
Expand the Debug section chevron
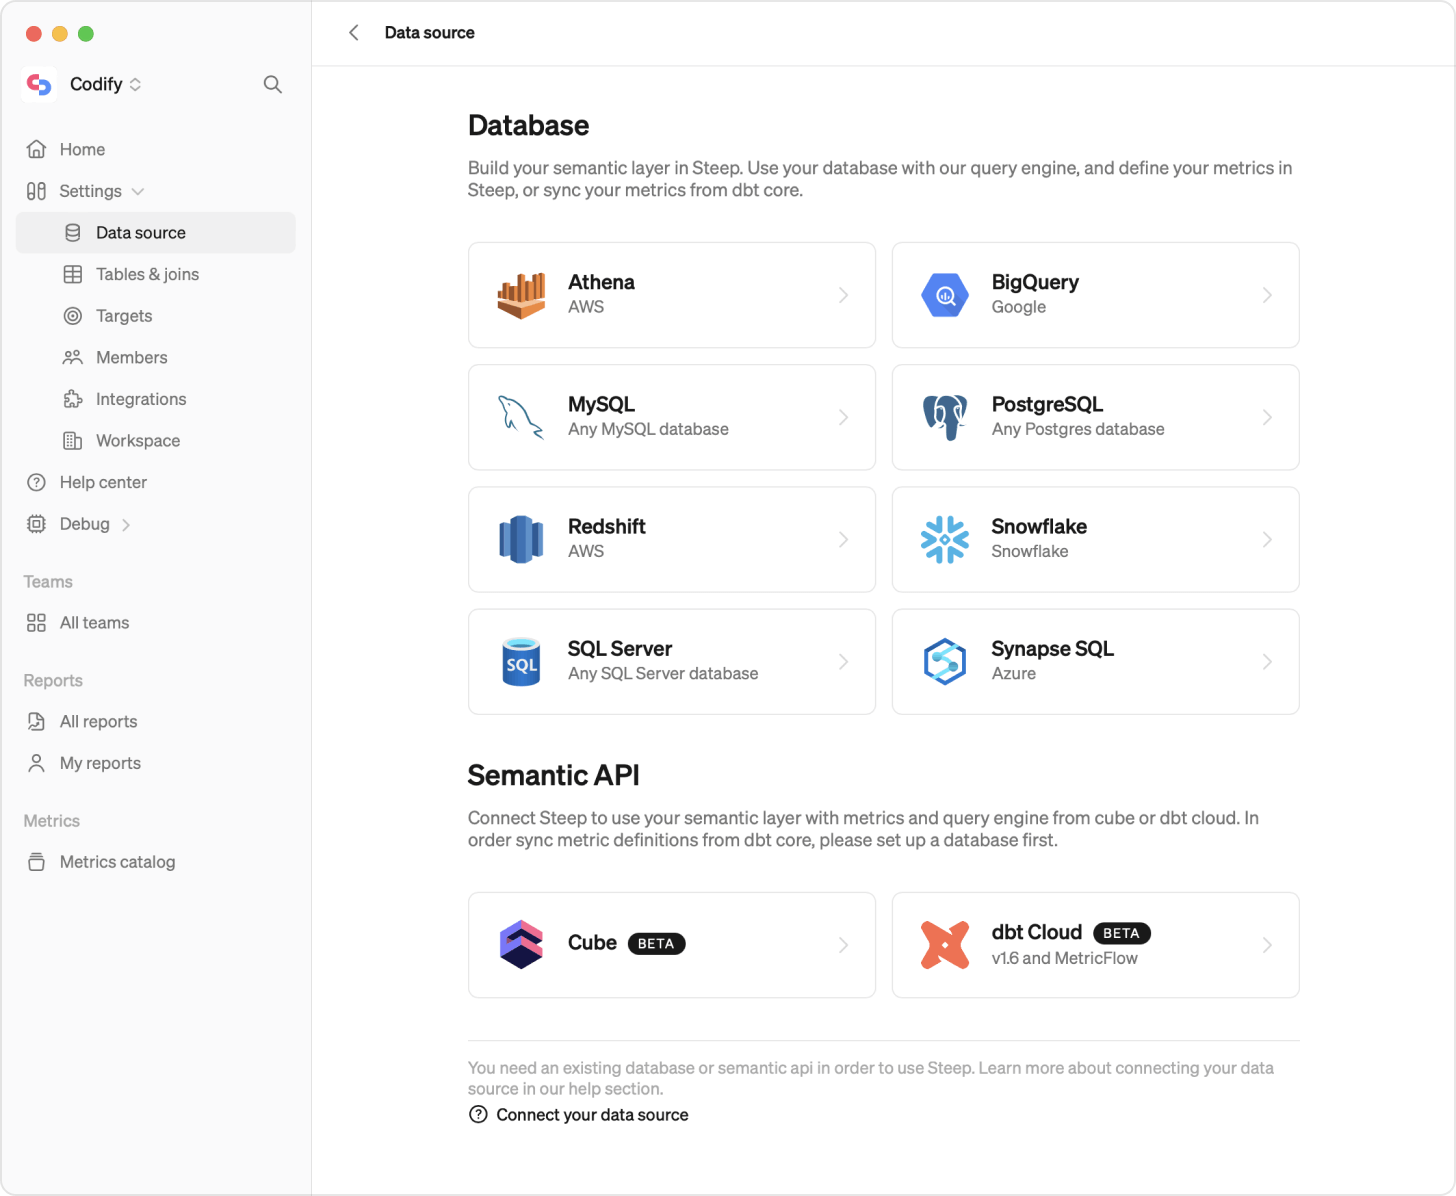coord(126,525)
